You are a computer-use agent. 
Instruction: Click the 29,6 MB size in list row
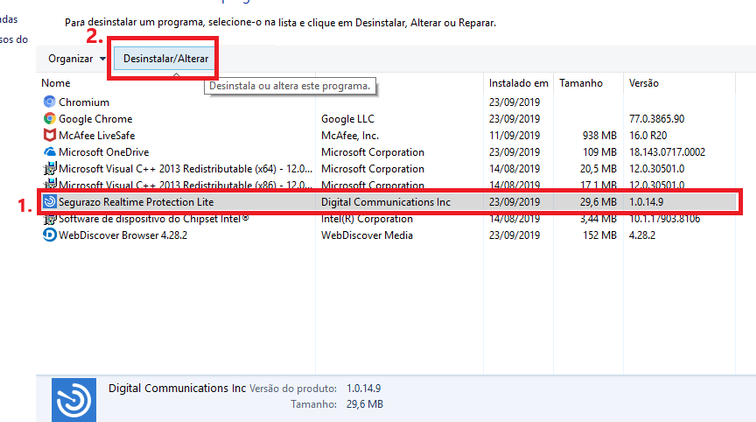(x=598, y=202)
